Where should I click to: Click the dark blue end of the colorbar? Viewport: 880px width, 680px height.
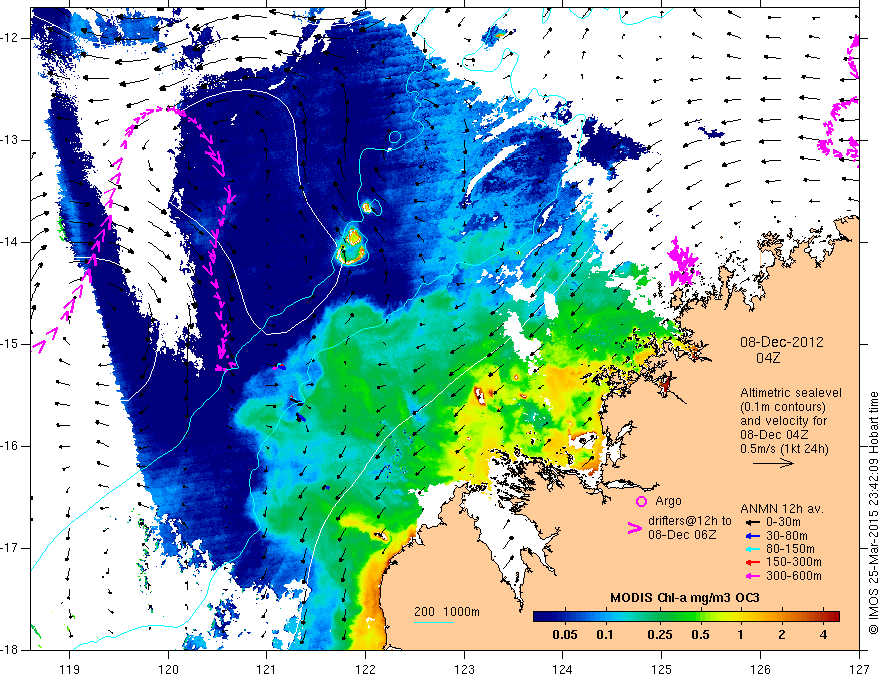click(x=542, y=617)
